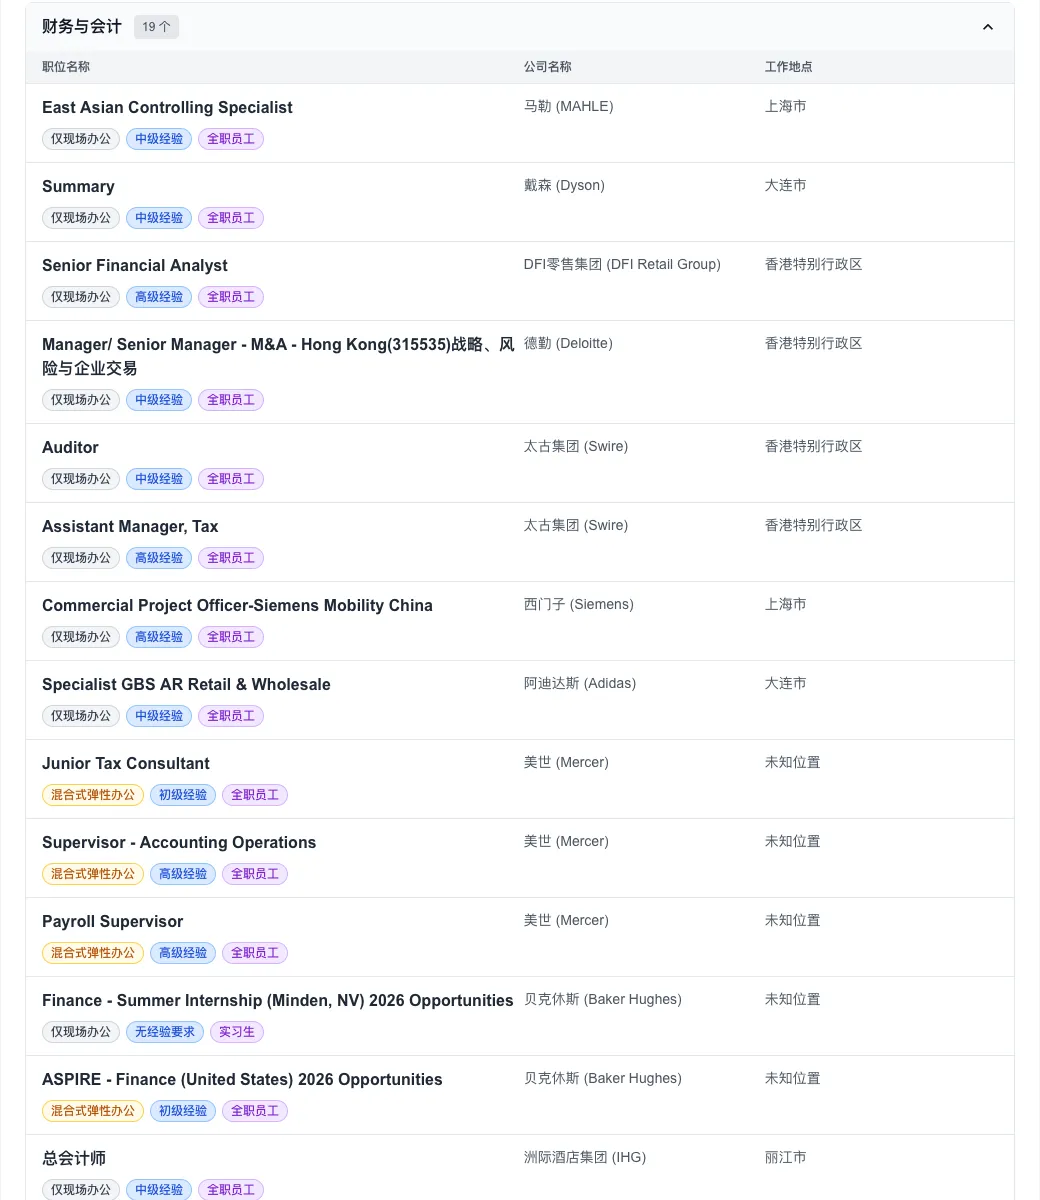Open Specialist GBS AR Retail & Wholesale
The width and height of the screenshot is (1040, 1200).
point(186,684)
